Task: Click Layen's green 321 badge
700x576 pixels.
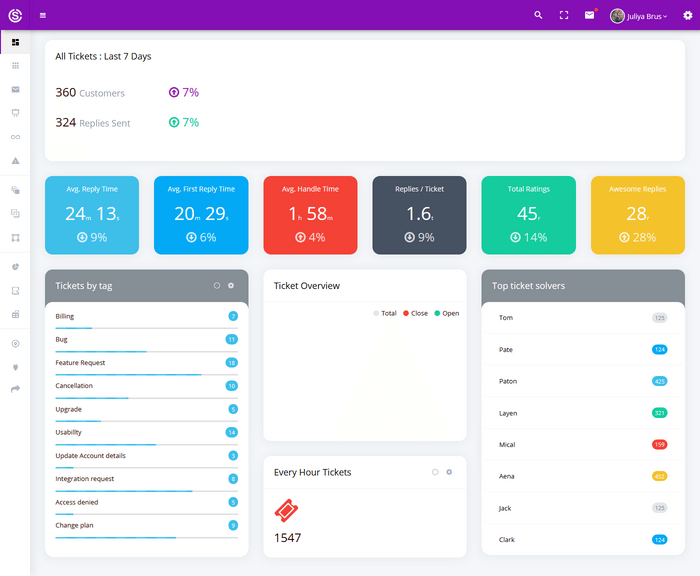Action: [660, 413]
